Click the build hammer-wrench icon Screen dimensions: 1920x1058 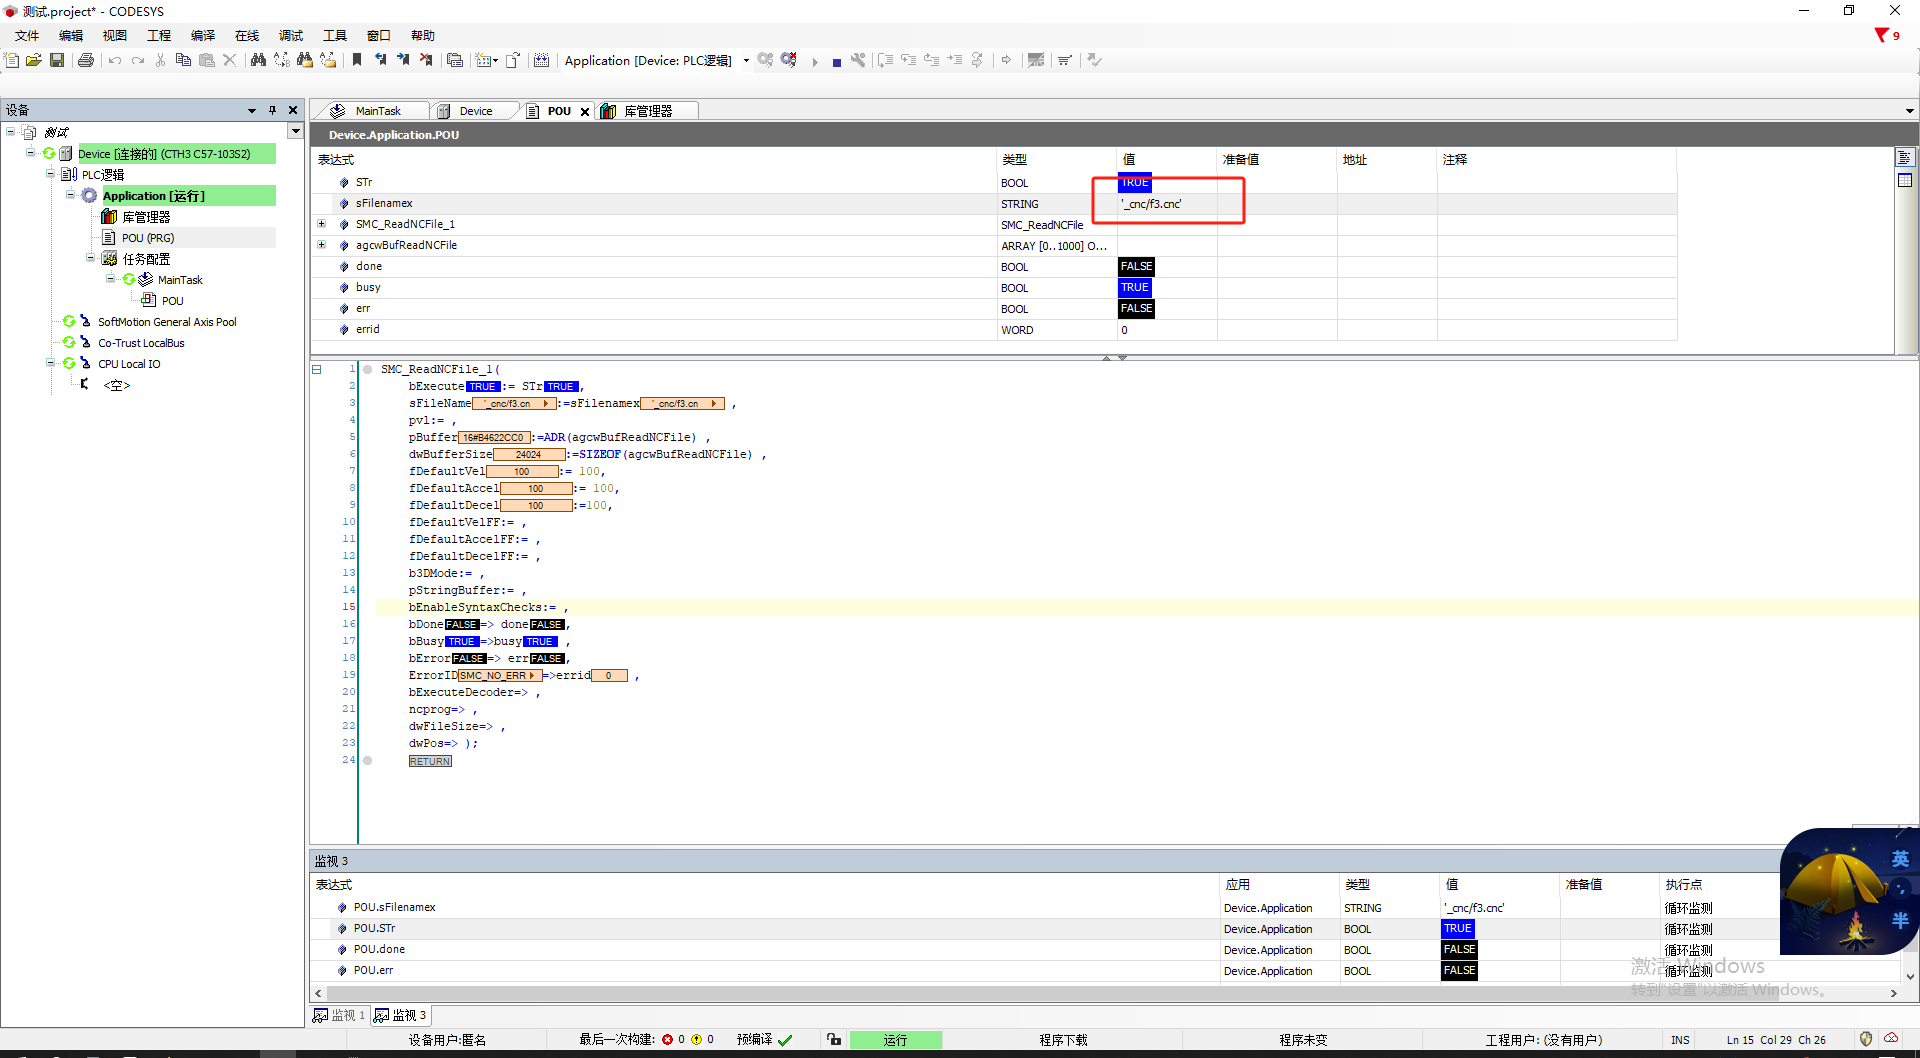(858, 60)
